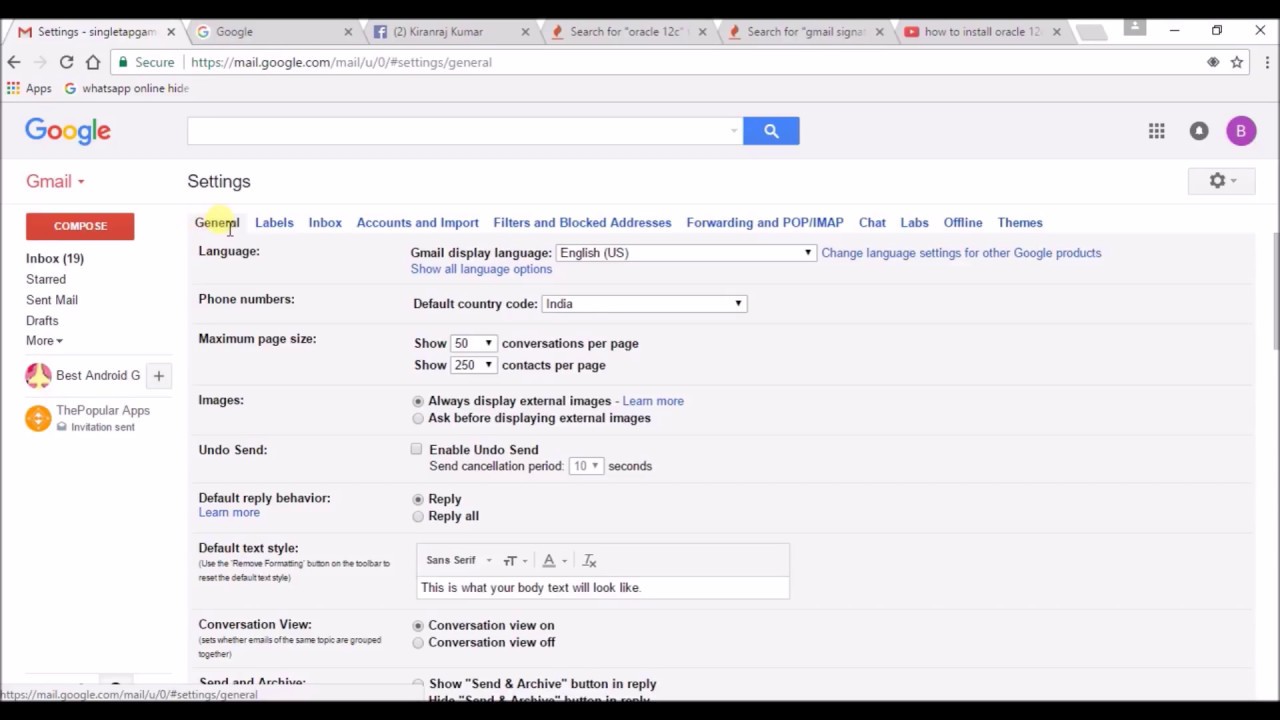The width and height of the screenshot is (1280, 720).
Task: Click Change language settings for other Google products
Action: click(961, 253)
